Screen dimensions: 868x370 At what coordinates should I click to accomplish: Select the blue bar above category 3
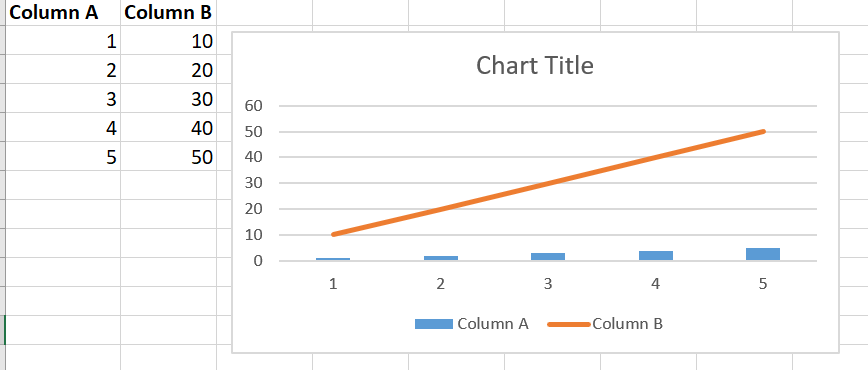[548, 256]
